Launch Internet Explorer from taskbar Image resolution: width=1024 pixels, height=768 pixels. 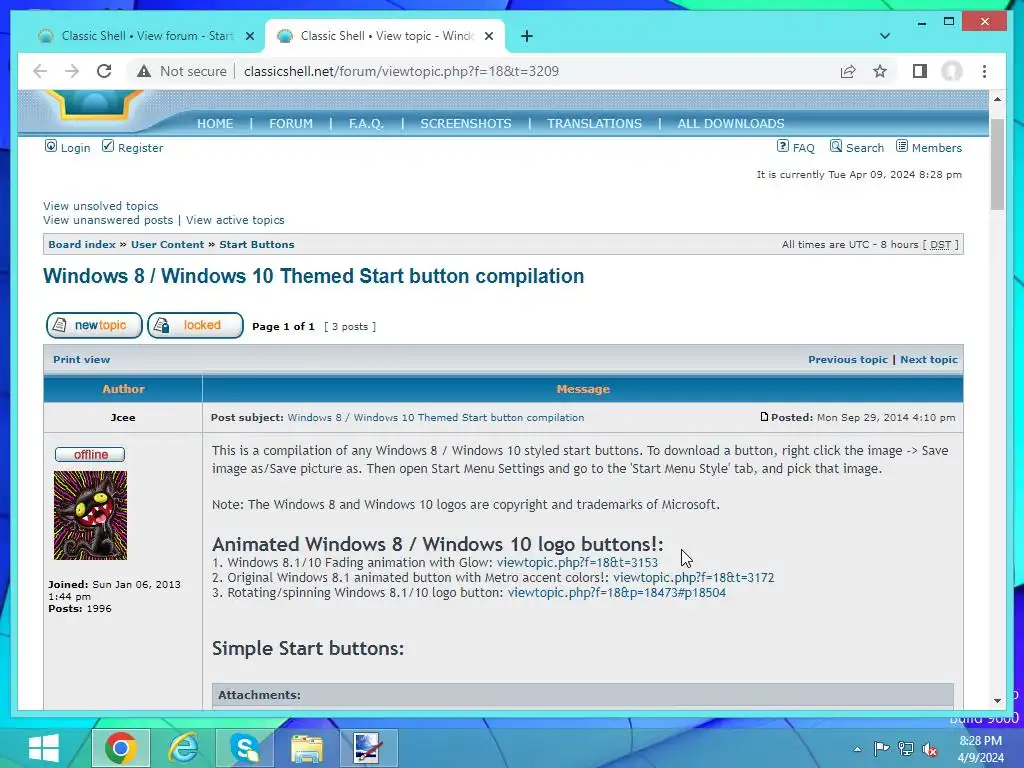(183, 748)
